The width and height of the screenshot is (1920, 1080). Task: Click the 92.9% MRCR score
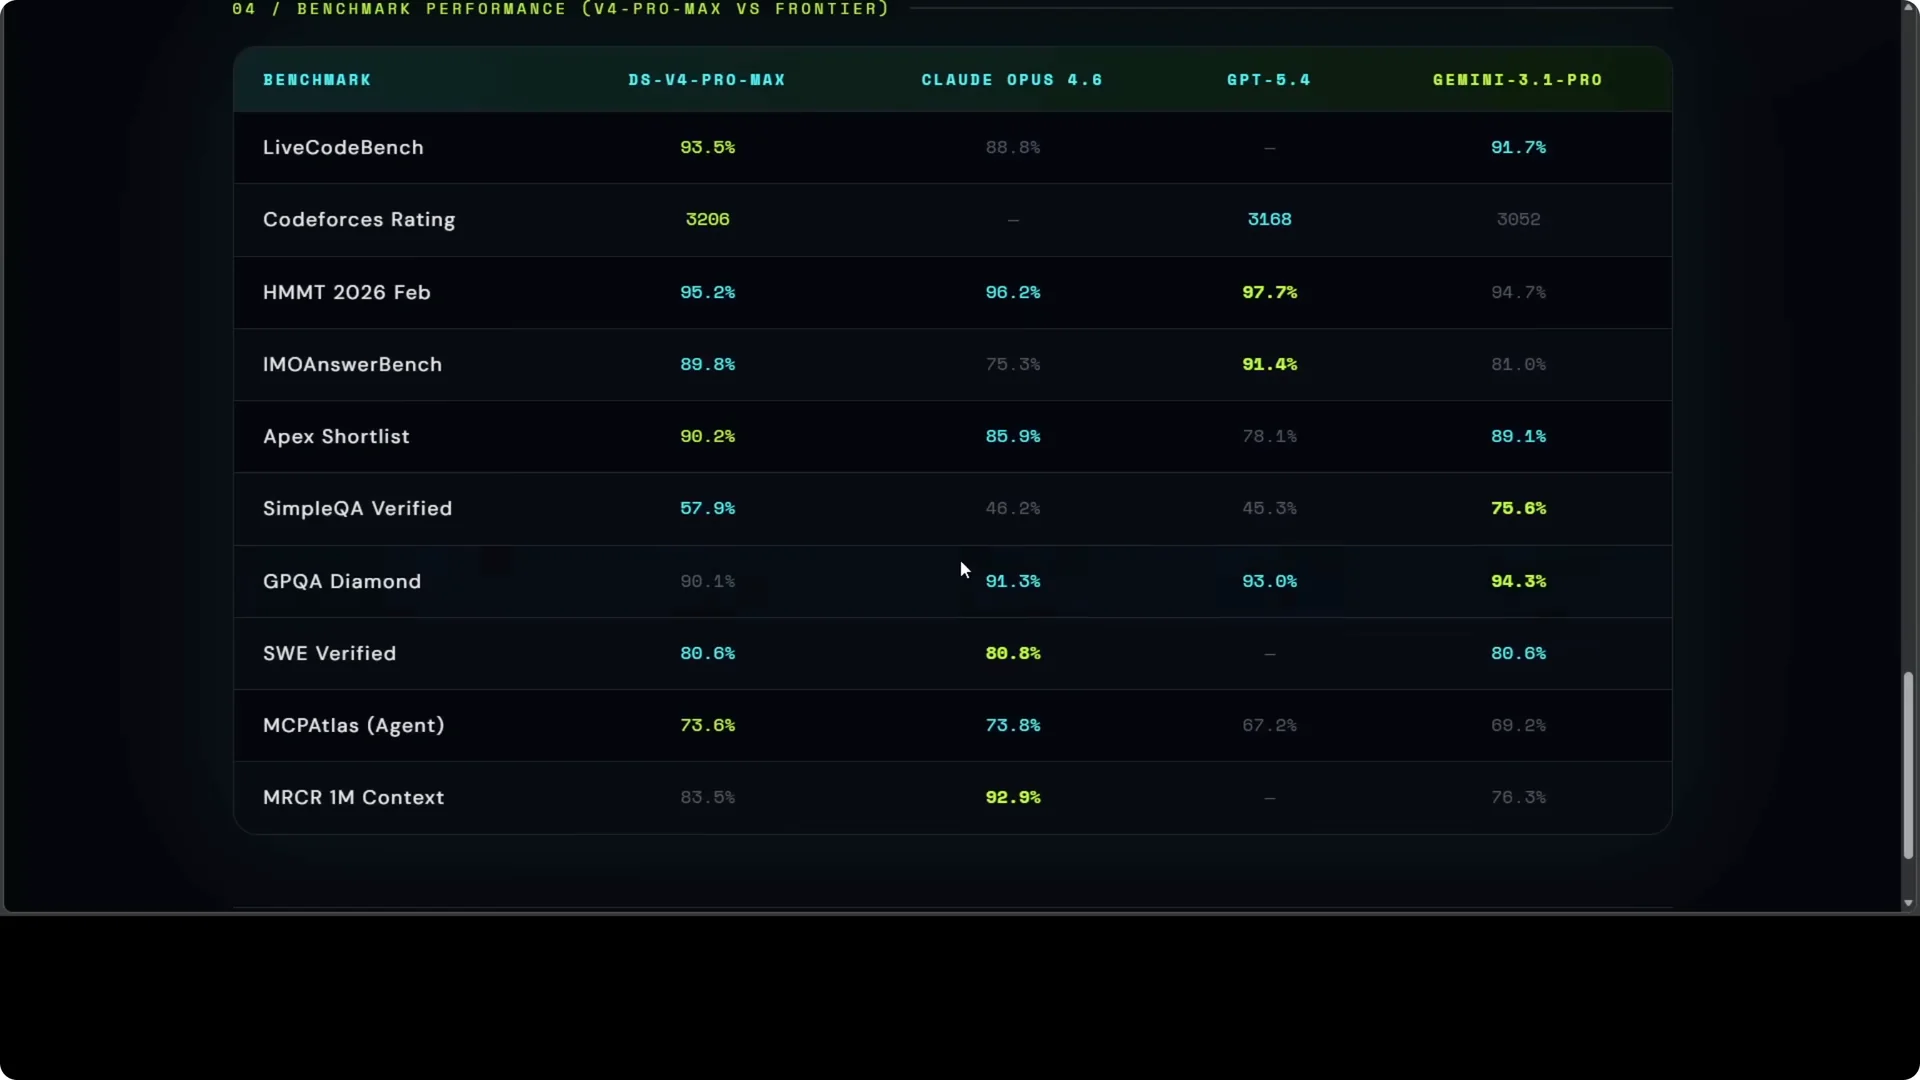(x=1013, y=797)
